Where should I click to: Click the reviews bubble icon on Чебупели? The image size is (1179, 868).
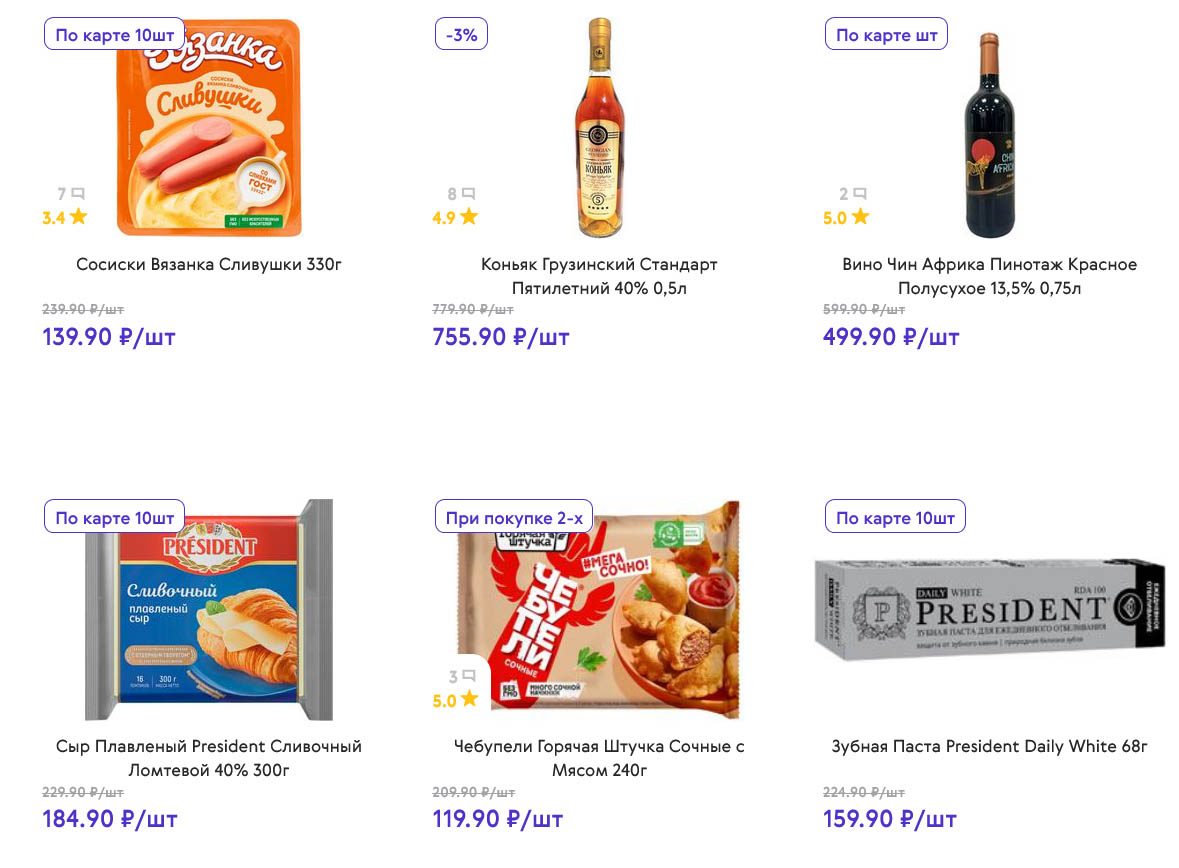point(468,677)
